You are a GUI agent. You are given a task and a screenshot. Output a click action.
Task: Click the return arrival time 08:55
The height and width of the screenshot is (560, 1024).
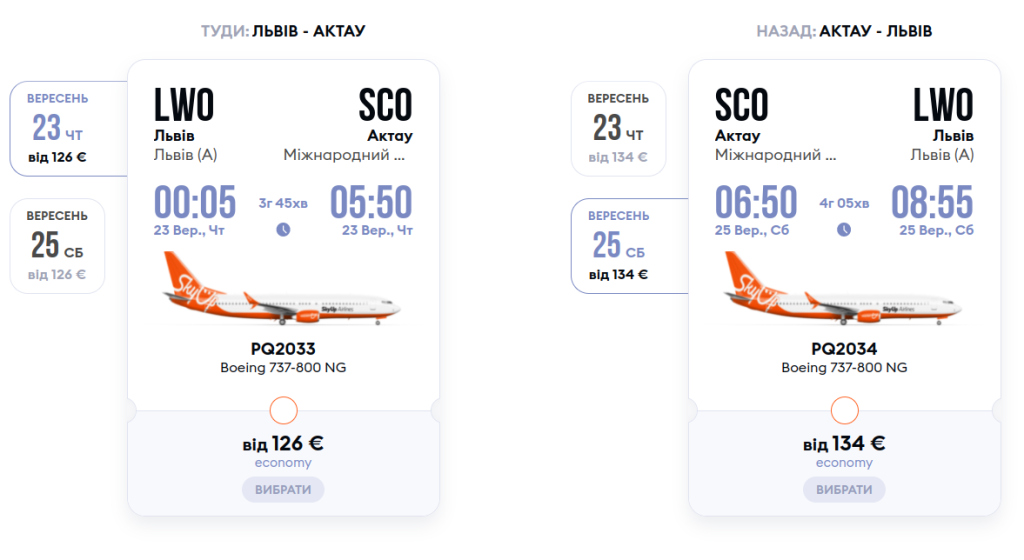(932, 203)
